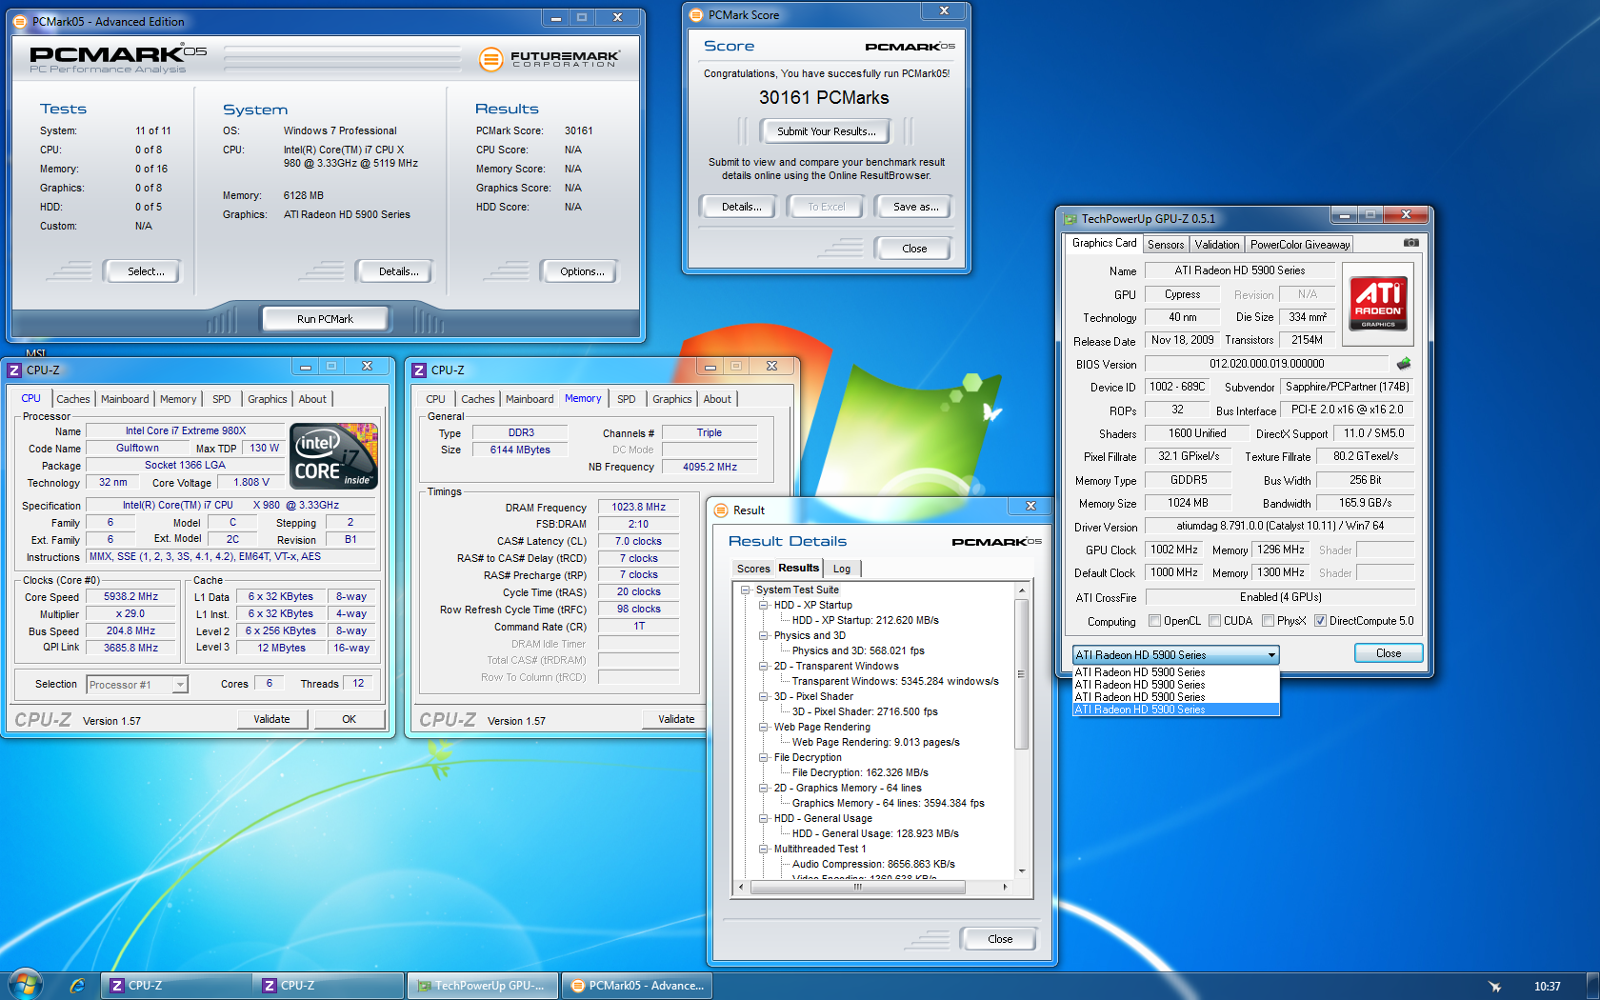Switch to Scores tab in Result window

point(753,569)
